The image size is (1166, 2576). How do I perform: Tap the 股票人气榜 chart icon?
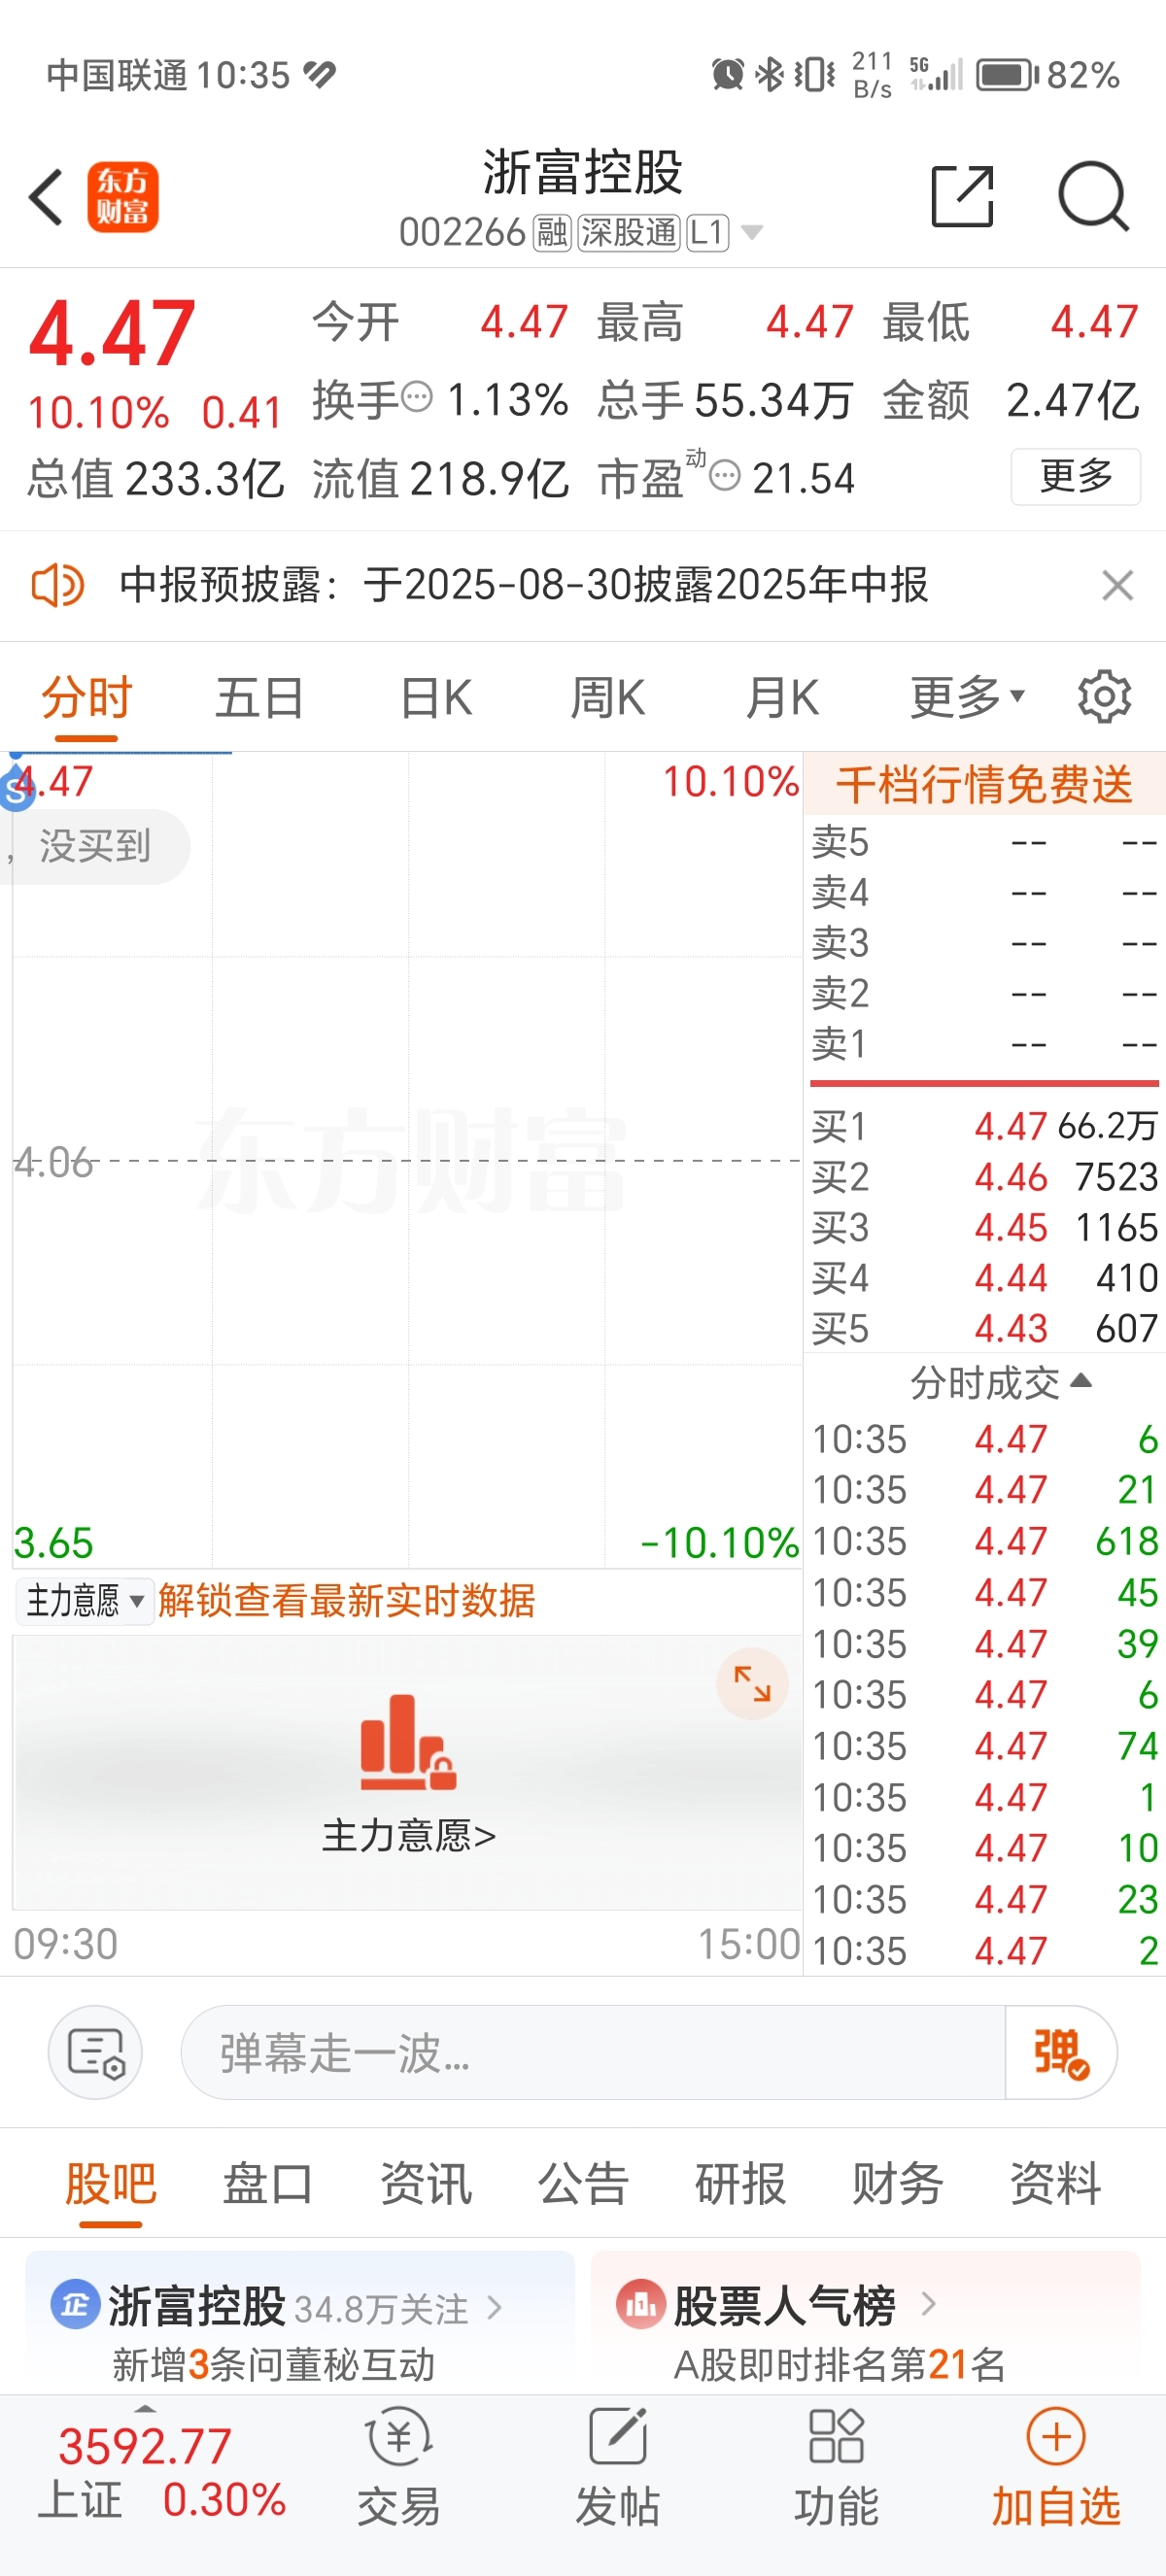pos(640,2305)
